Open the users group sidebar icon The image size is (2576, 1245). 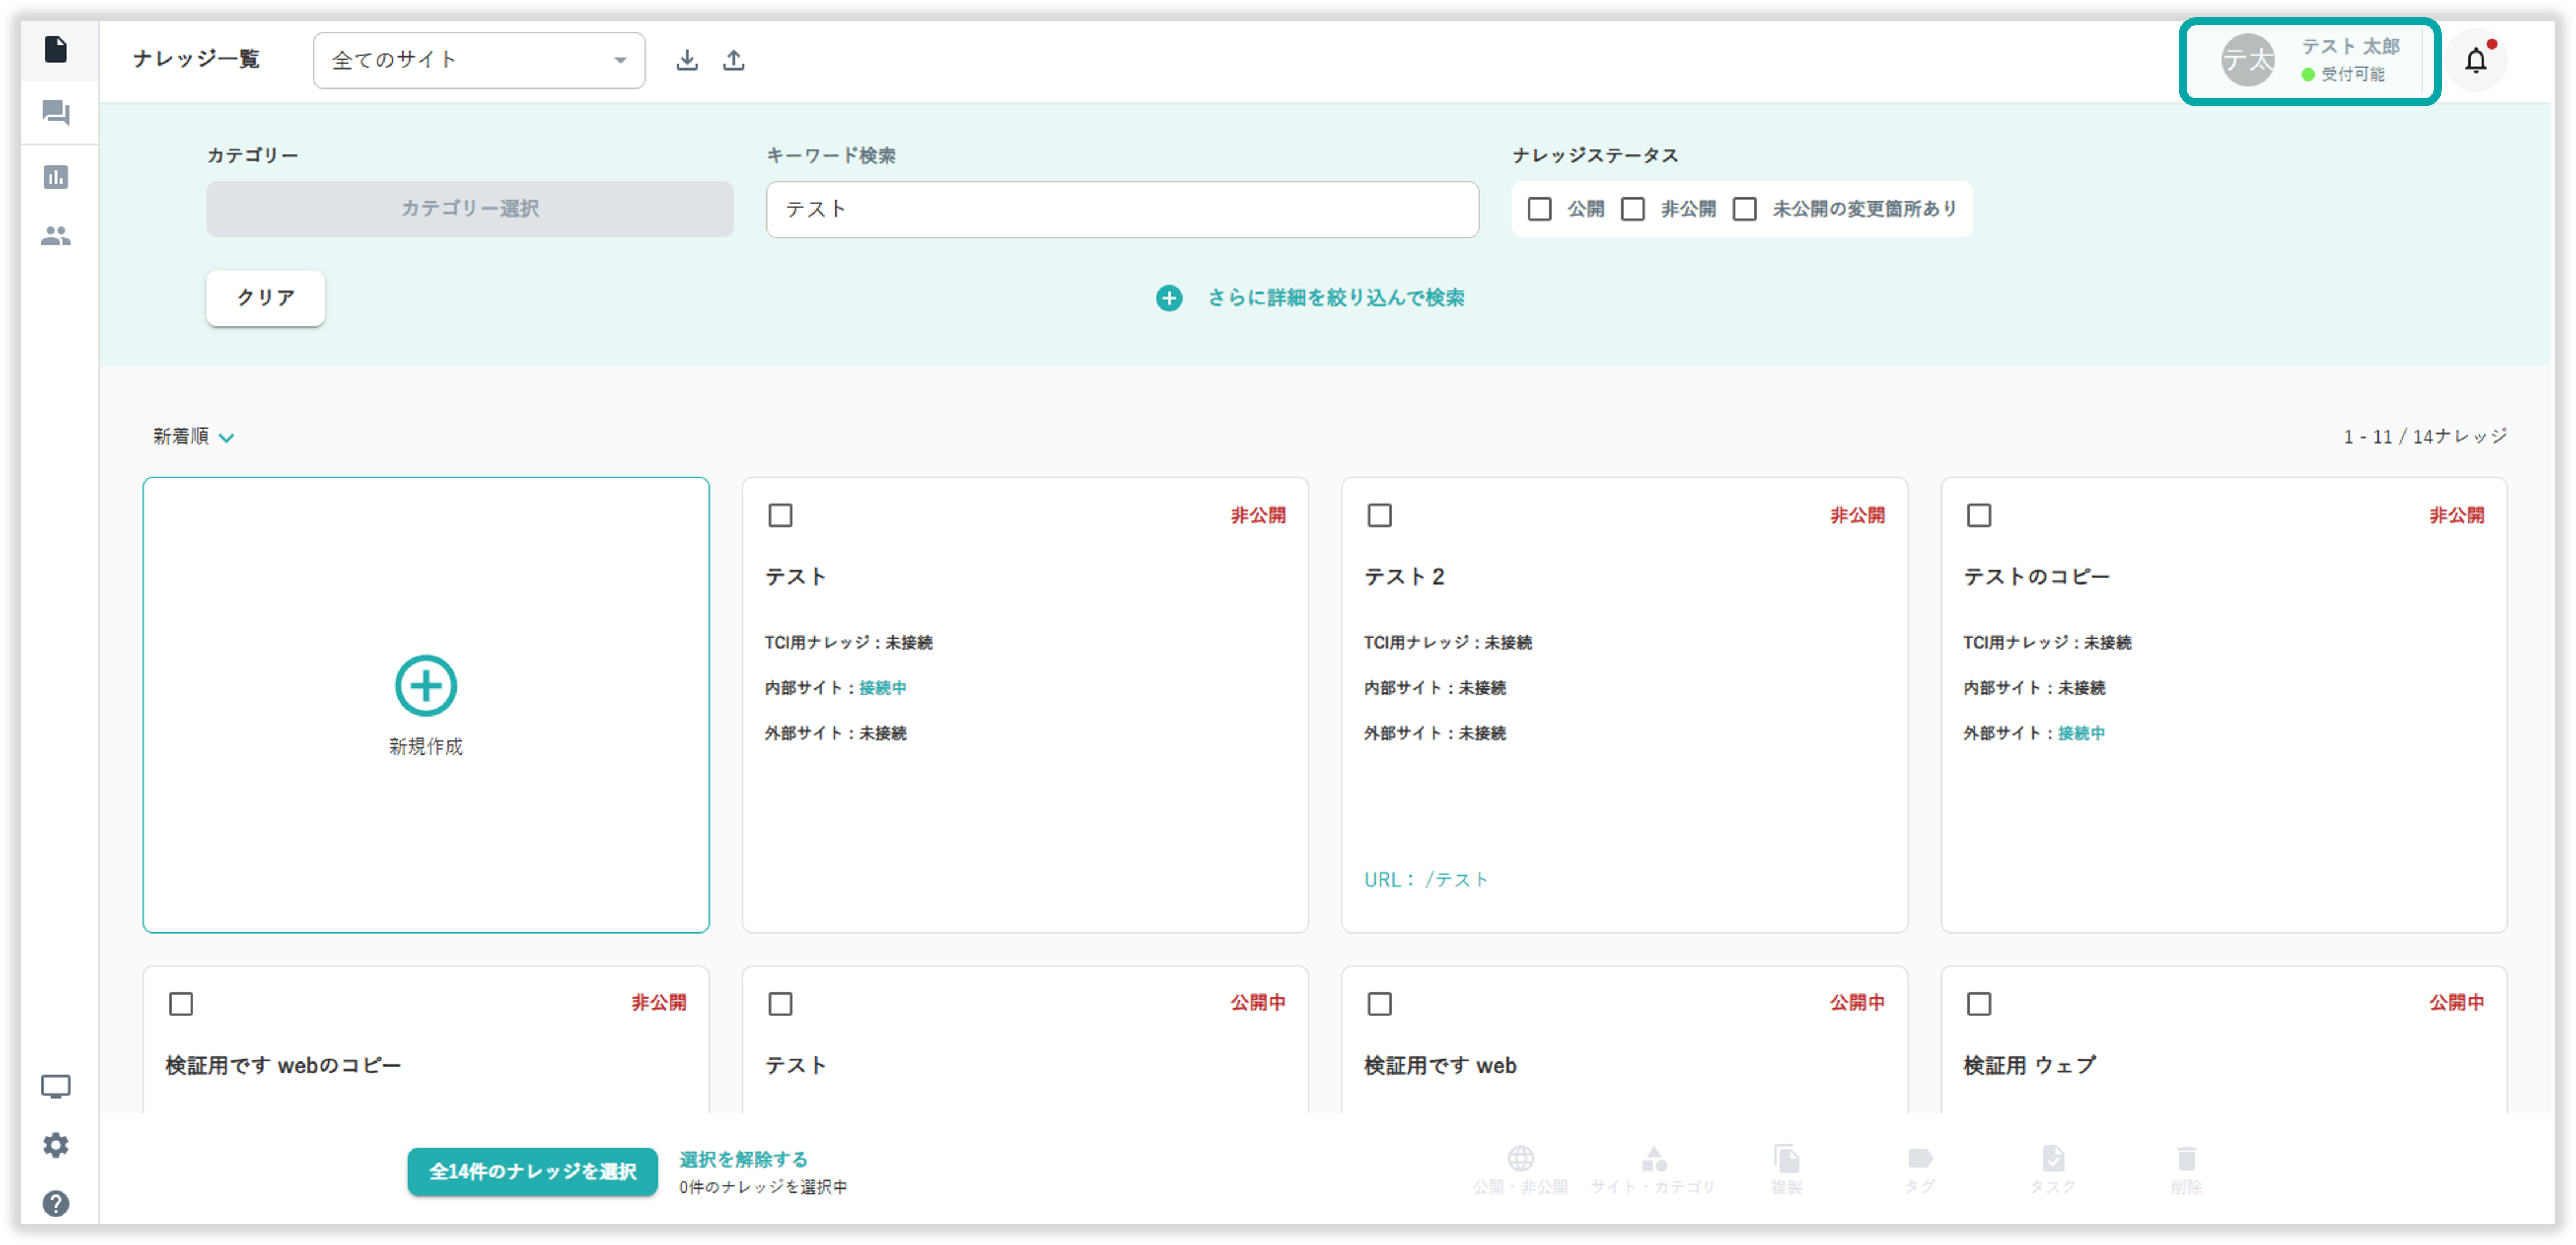tap(56, 236)
